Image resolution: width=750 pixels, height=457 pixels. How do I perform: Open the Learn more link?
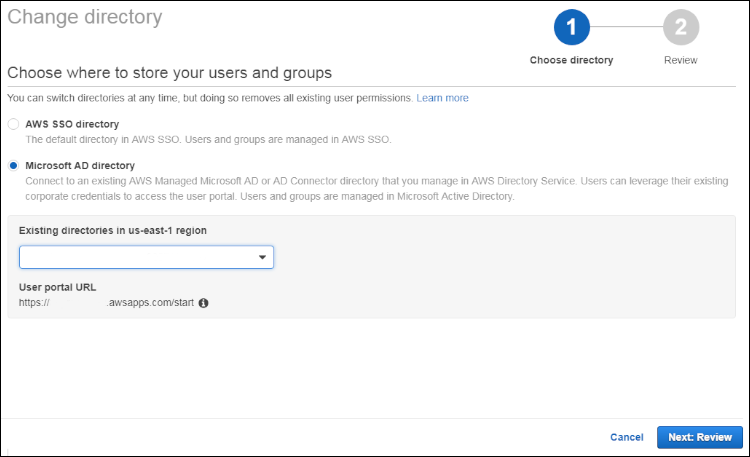442,98
